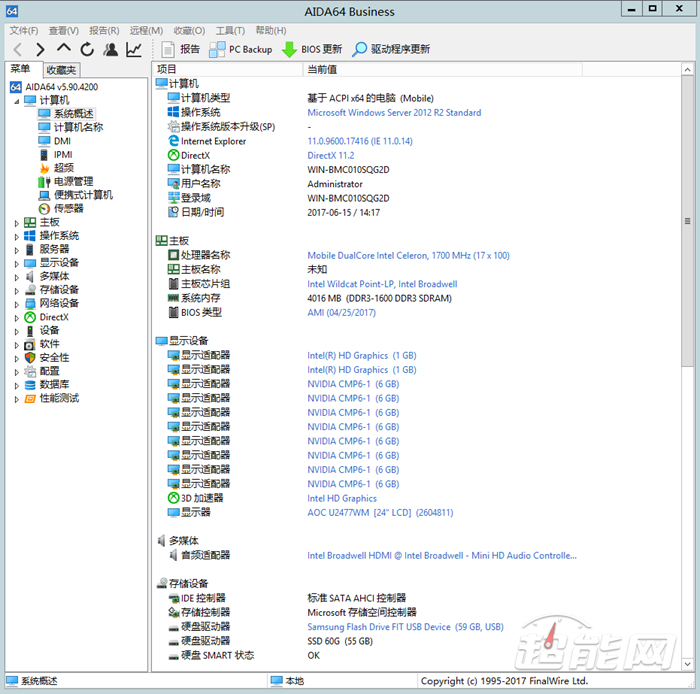Open Mobile DualCore Intel Celeron link

click(408, 255)
